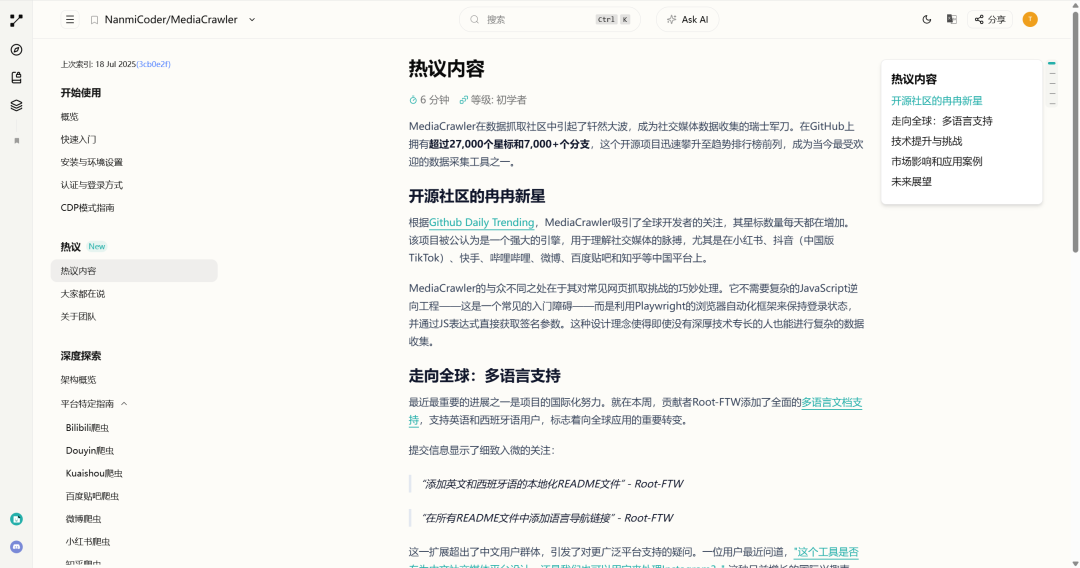Viewport: 1080px width, 568px height.
Task: Click the bookmark icon beside NanmiCoder/MediaCrawler
Action: [94, 20]
